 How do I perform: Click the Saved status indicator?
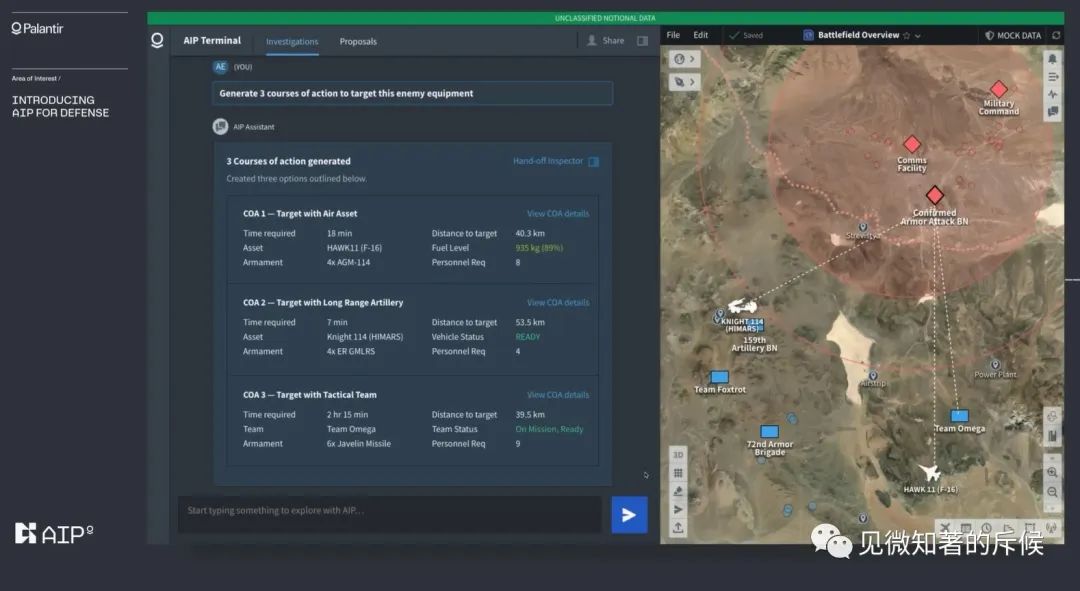coord(746,35)
